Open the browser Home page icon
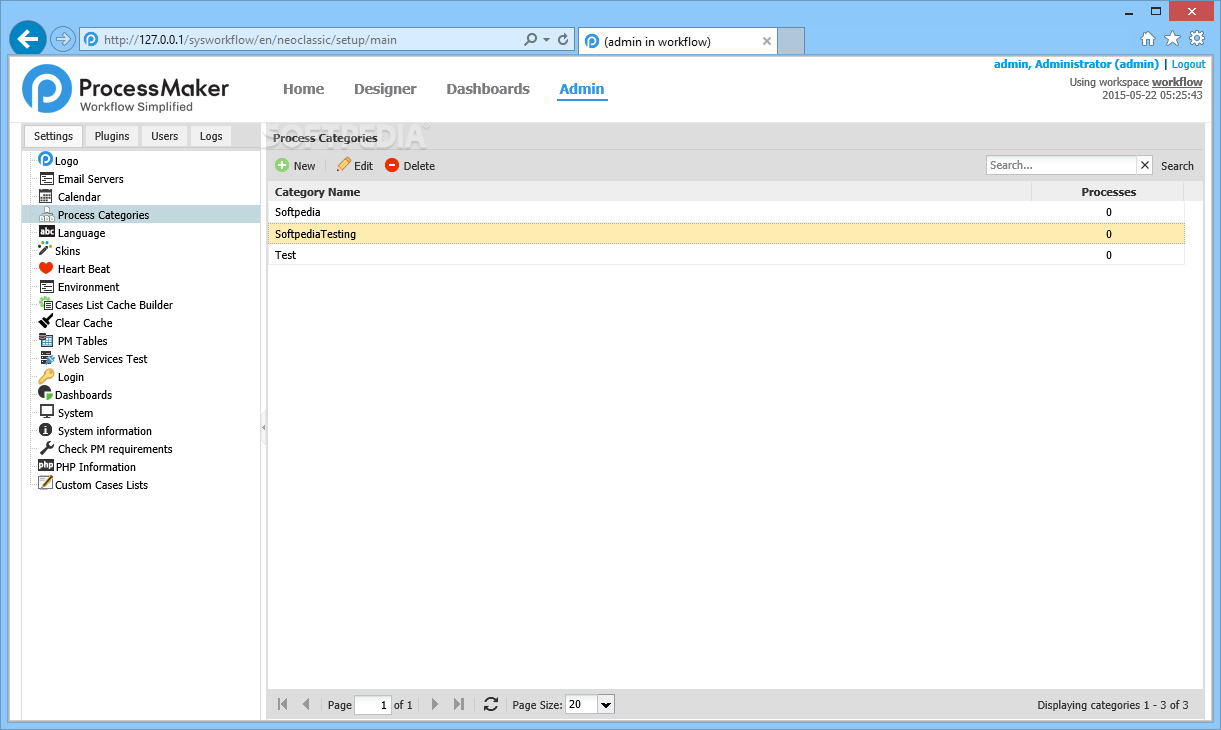1221x730 pixels. point(1148,39)
